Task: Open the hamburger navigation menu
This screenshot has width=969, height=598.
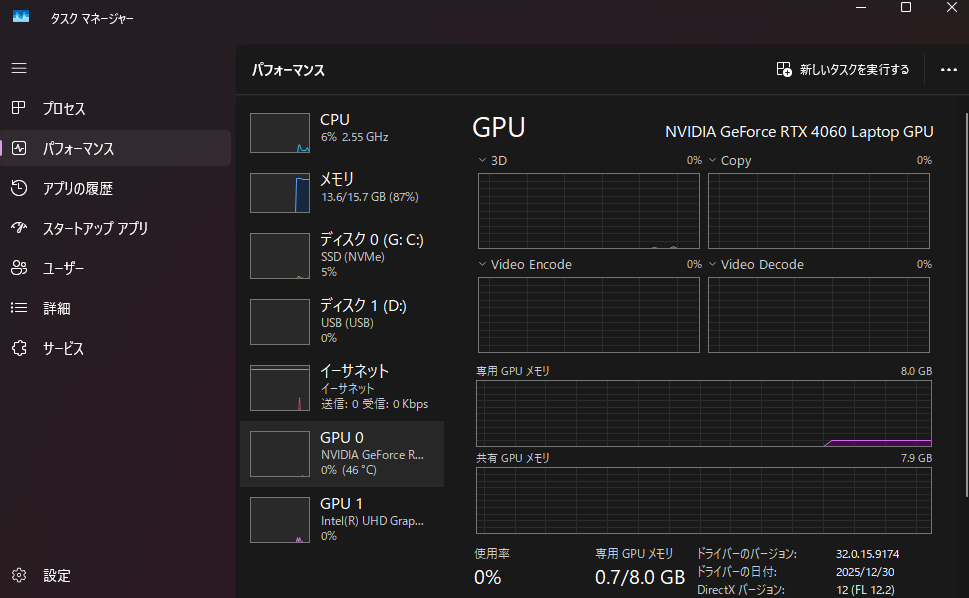Action: pos(19,68)
